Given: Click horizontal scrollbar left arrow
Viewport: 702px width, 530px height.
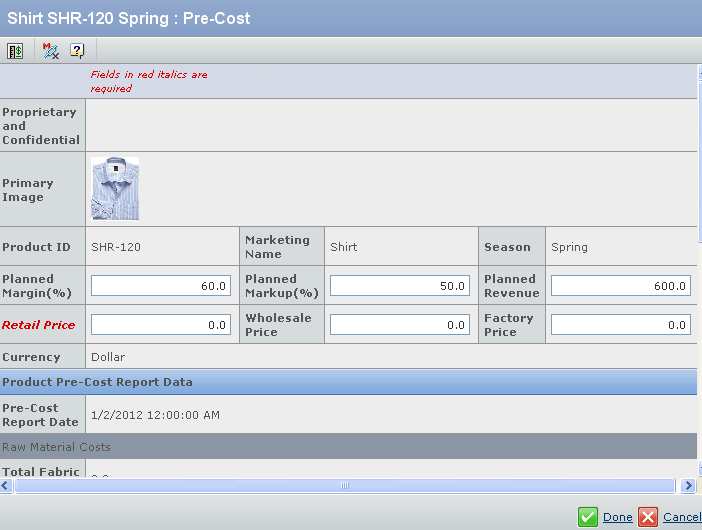Looking at the screenshot, I should (x=7, y=485).
